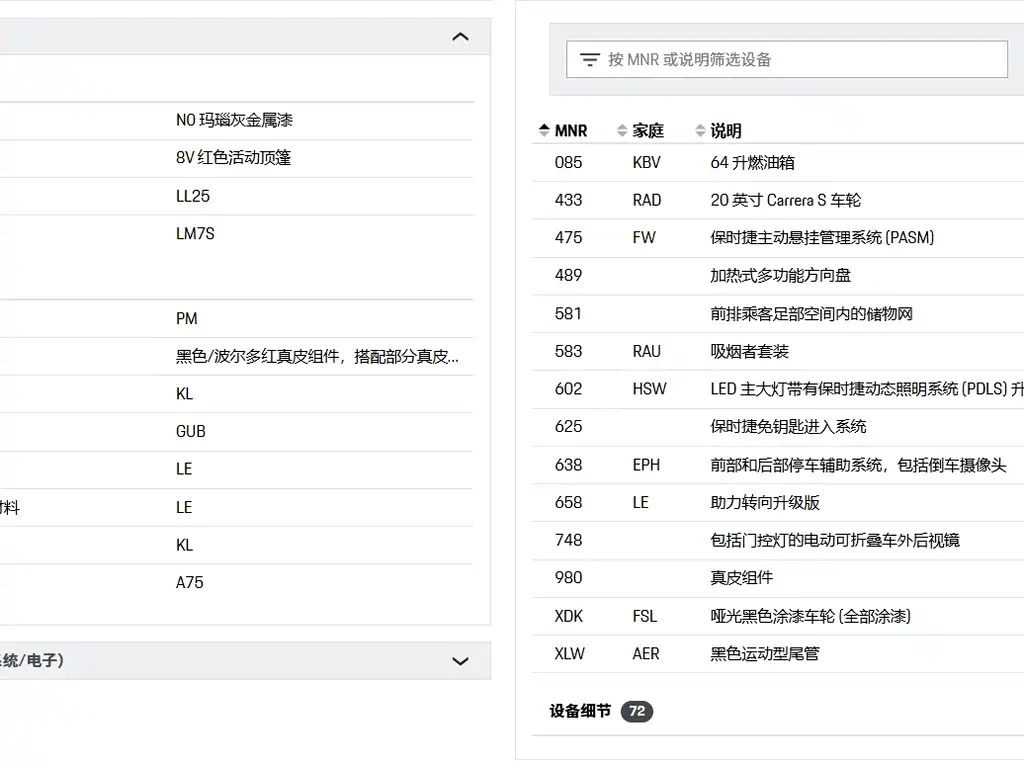This screenshot has height=768, width=1024.
Task: Select row 489 加热式多功能方向盘
Action: click(778, 276)
